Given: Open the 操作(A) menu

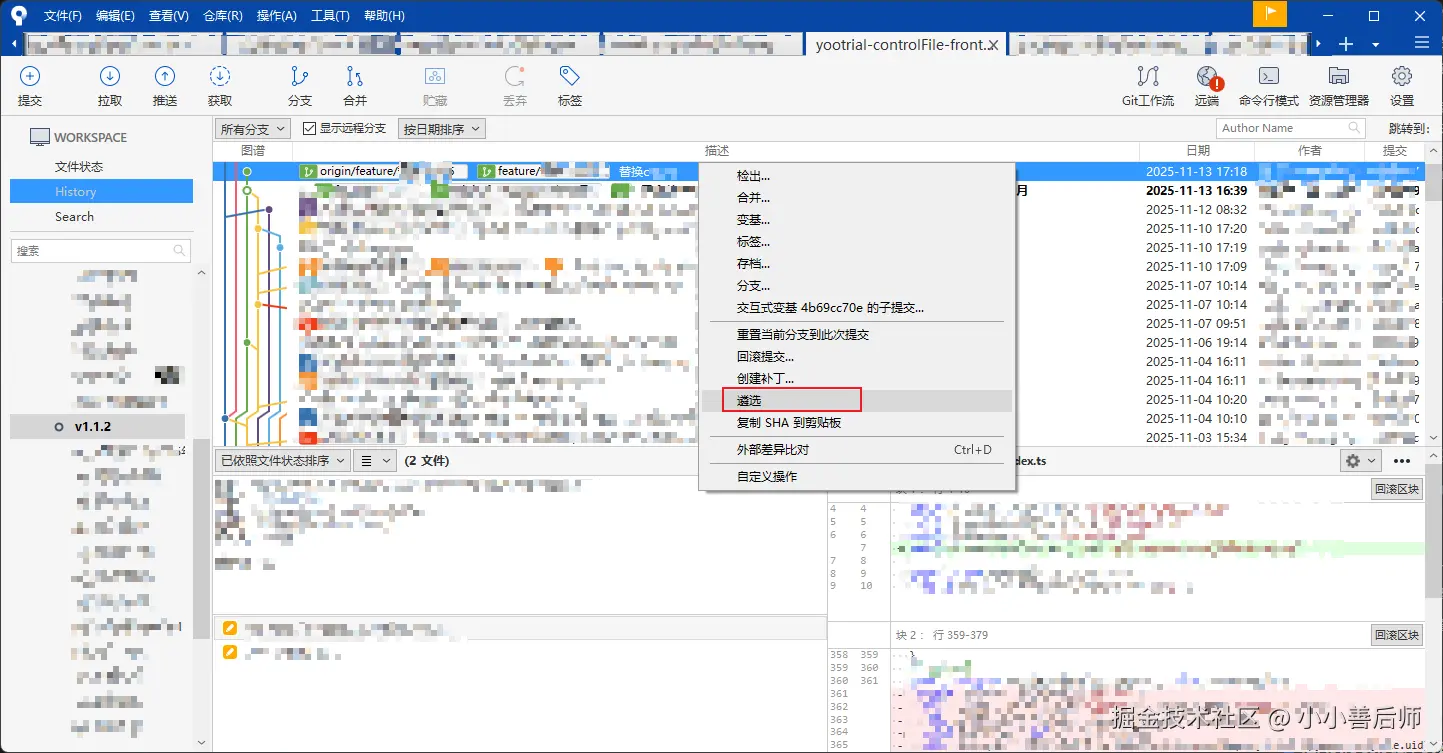Looking at the screenshot, I should pos(276,15).
